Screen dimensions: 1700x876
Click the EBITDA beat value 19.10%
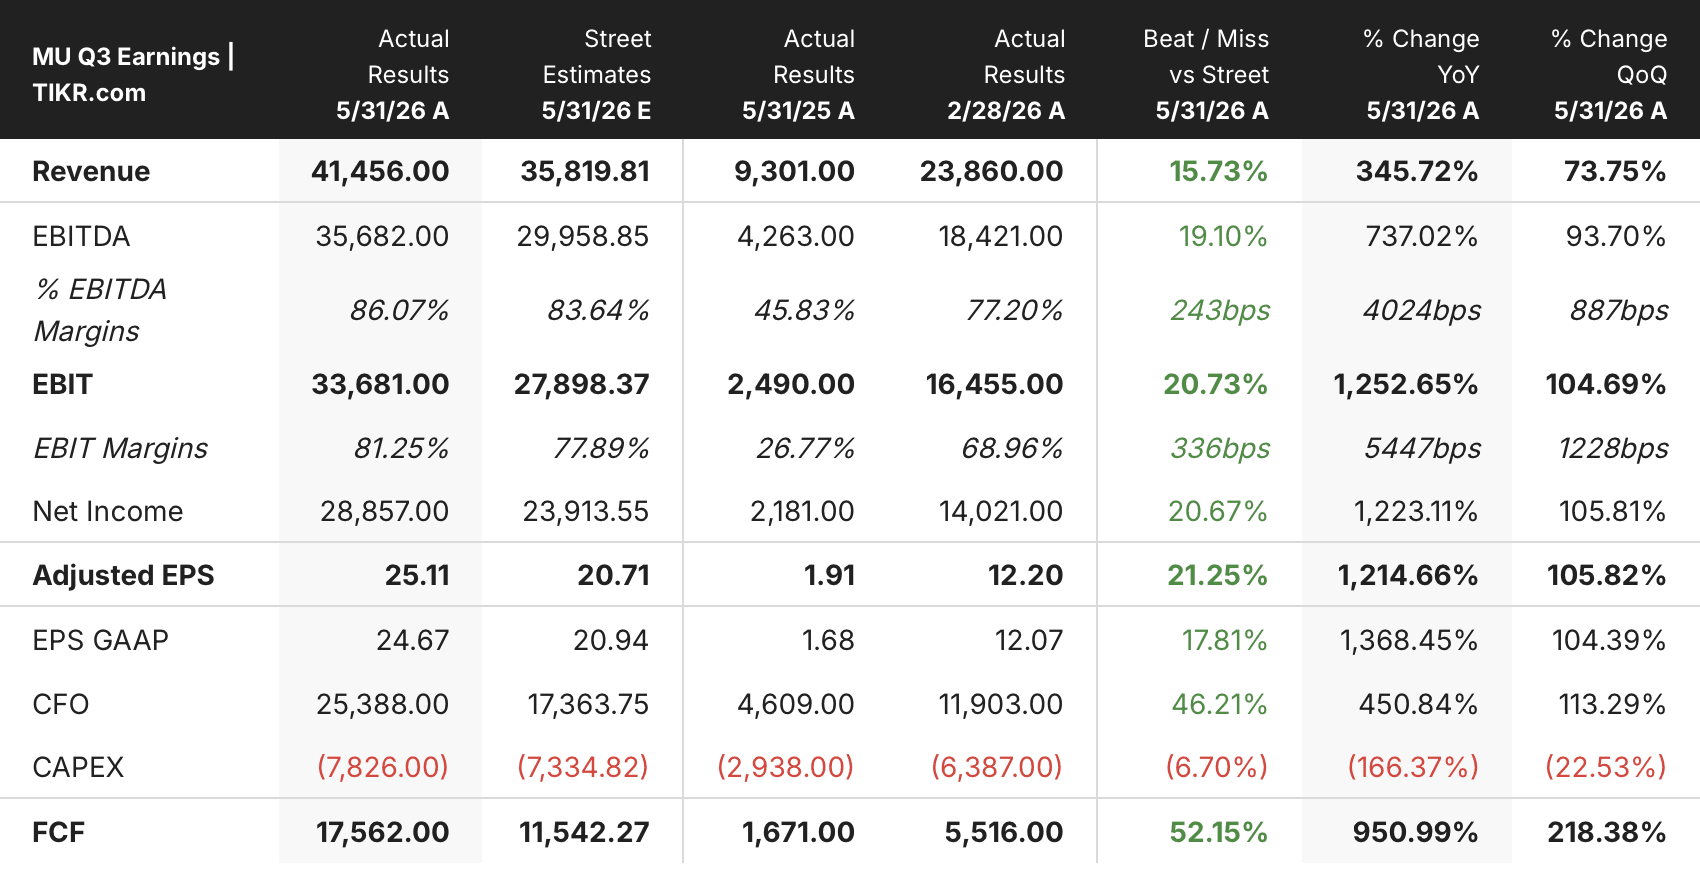click(x=1223, y=236)
